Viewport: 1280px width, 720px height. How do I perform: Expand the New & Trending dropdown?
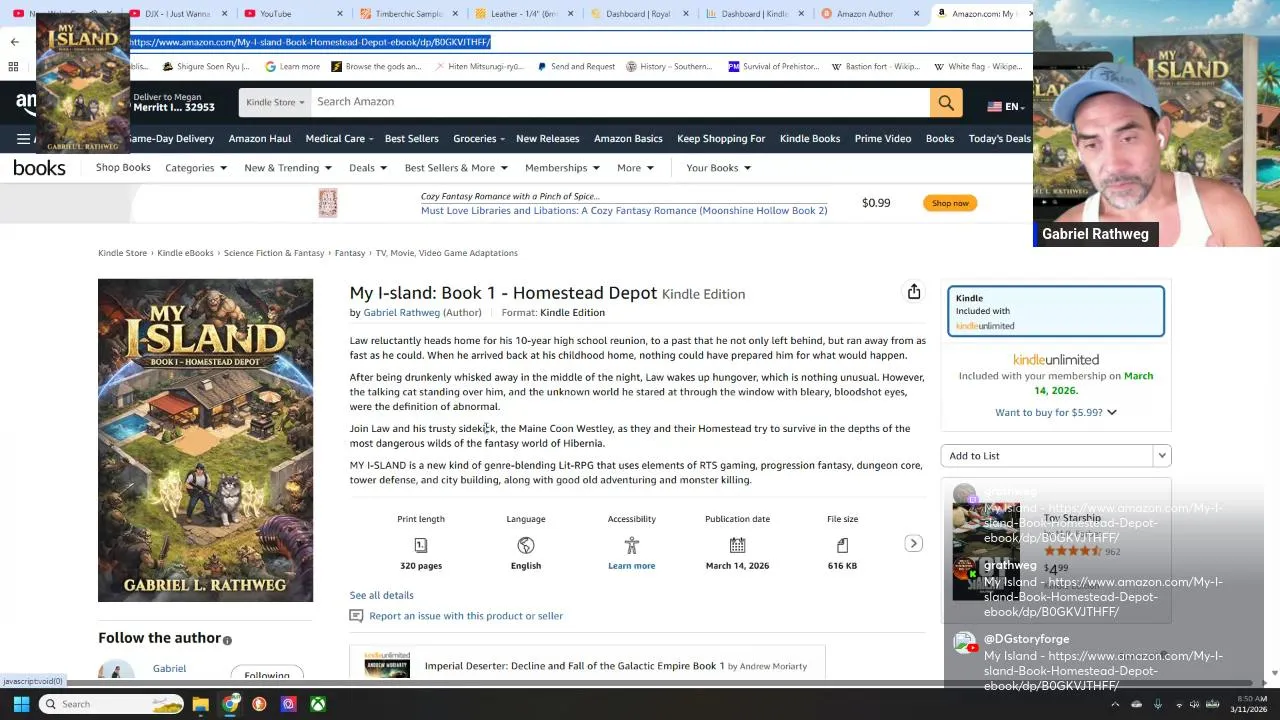(288, 168)
